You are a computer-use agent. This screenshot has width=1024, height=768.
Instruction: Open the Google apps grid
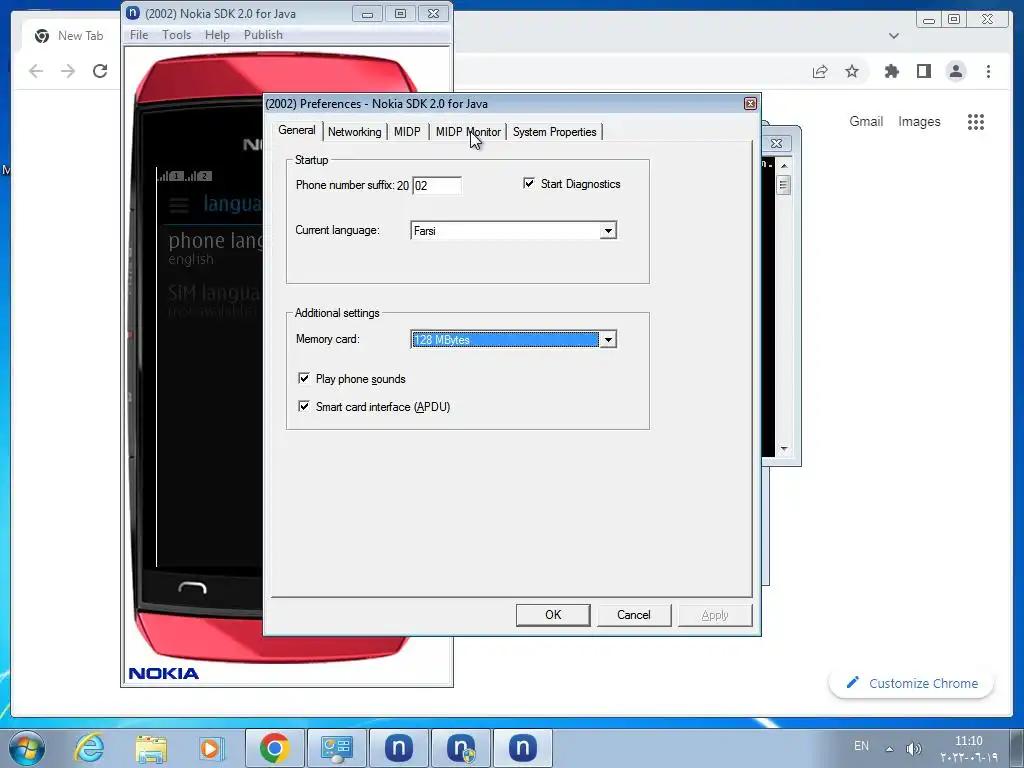coord(976,121)
